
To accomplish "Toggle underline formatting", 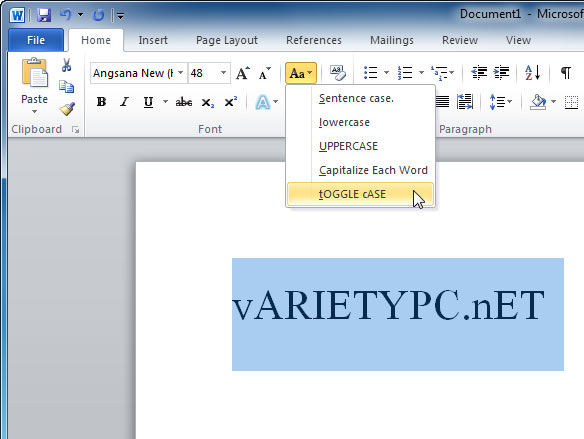I will click(x=148, y=102).
